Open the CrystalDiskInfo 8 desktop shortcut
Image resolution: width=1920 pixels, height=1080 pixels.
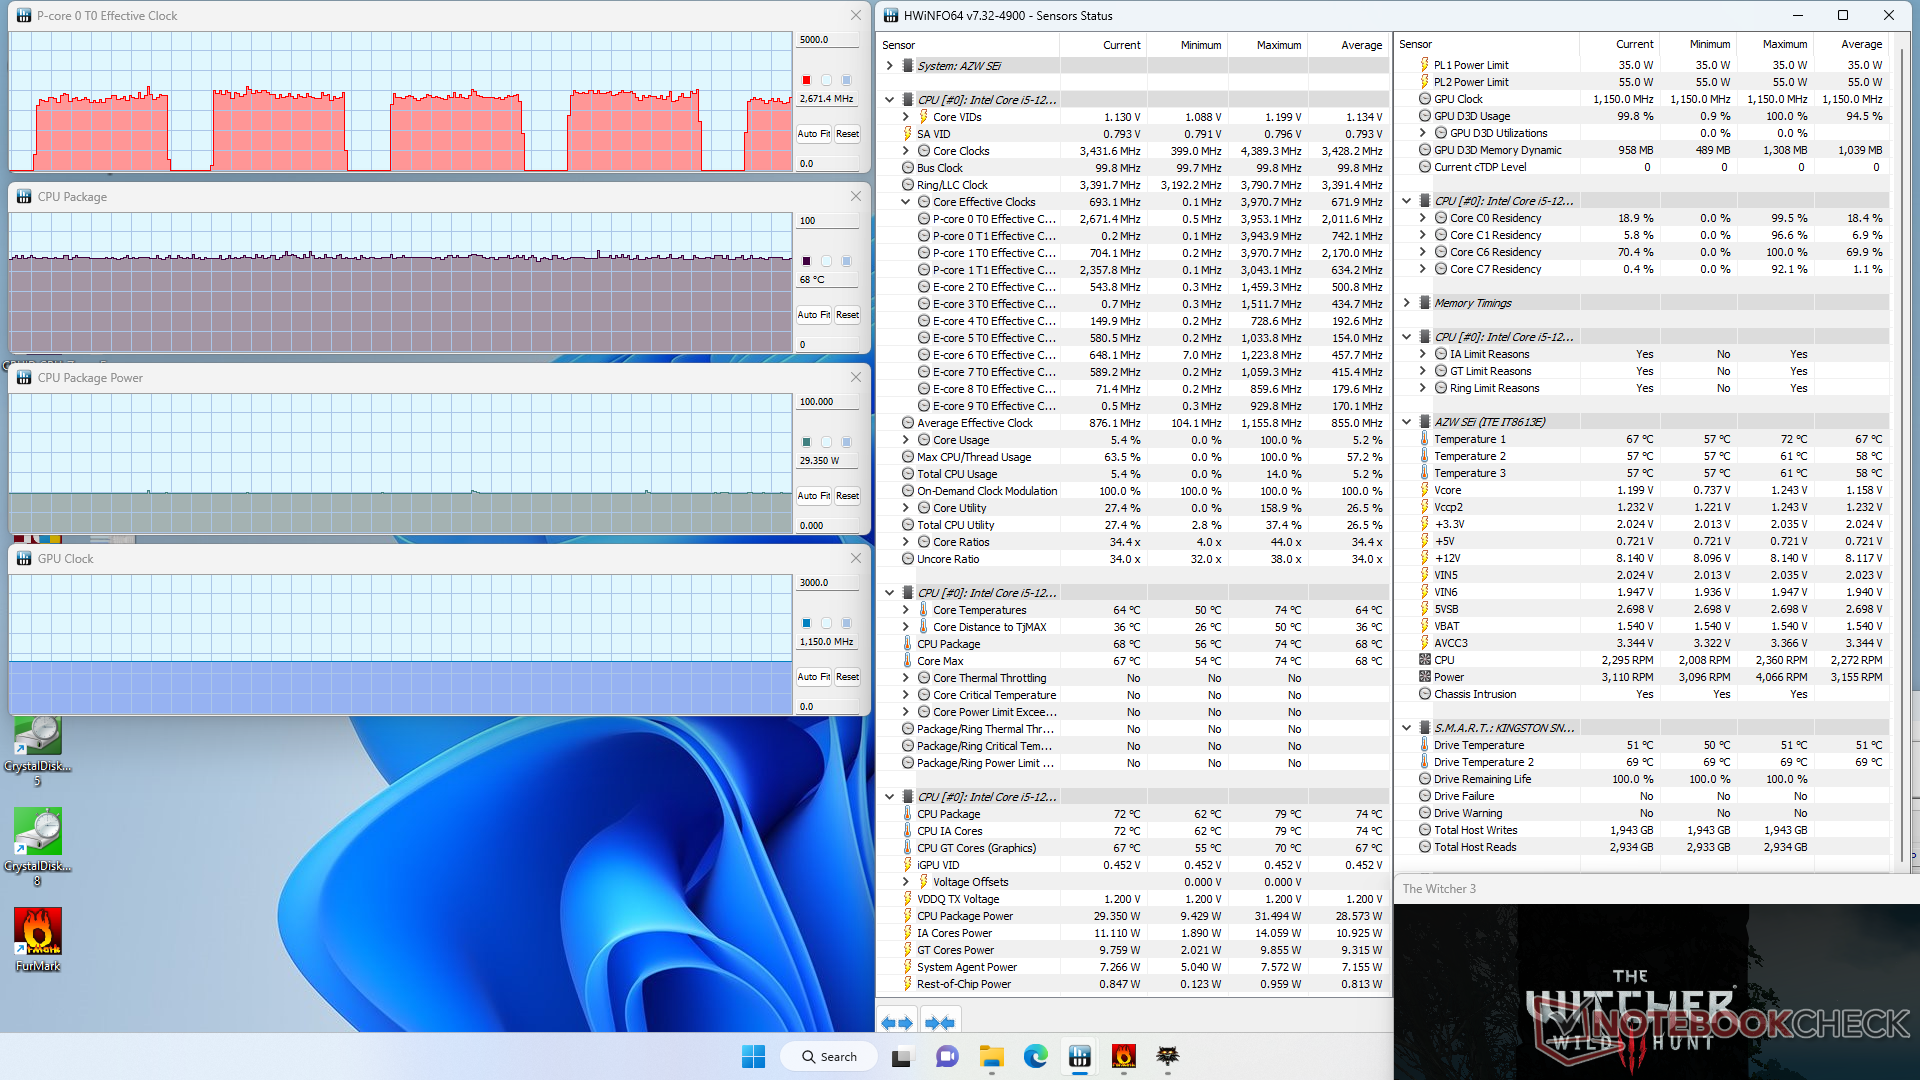37,847
